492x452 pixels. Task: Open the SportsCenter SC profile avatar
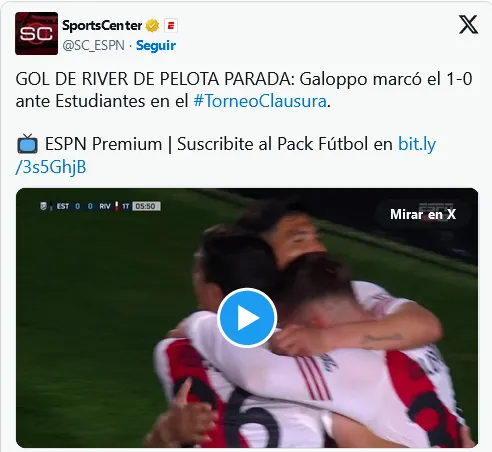36,33
